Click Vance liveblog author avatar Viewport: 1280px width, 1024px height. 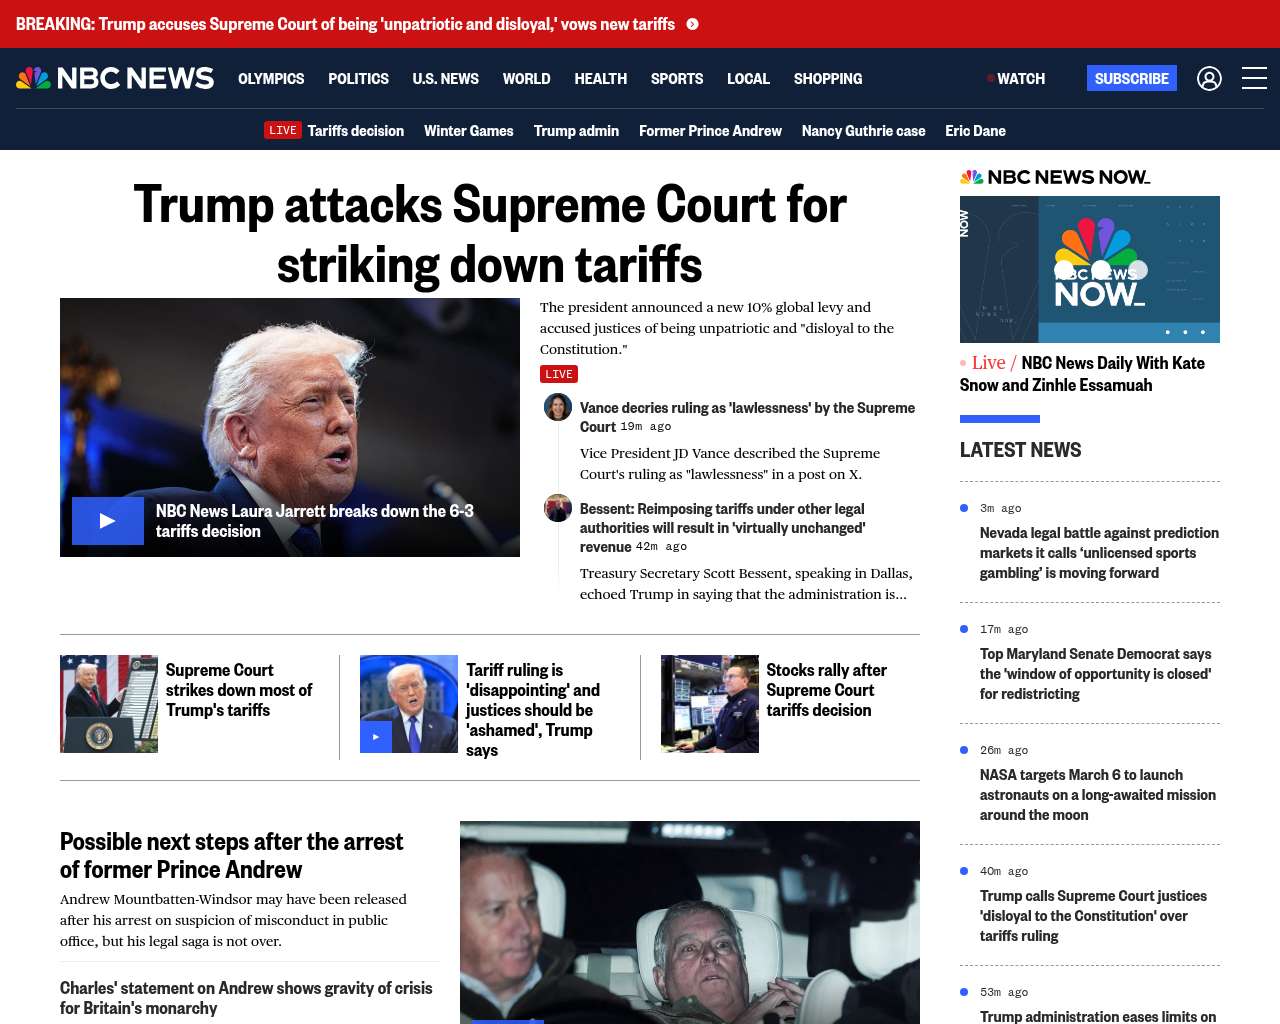(x=558, y=407)
